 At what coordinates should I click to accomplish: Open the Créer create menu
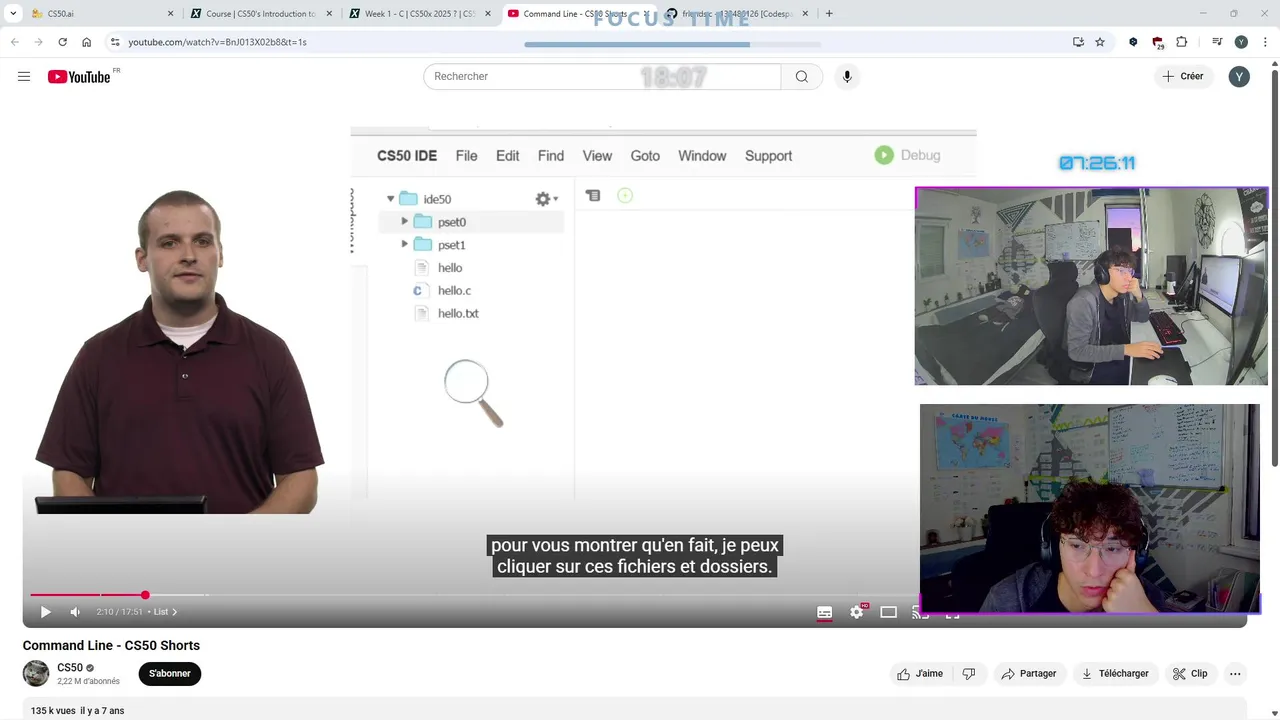click(x=1183, y=76)
